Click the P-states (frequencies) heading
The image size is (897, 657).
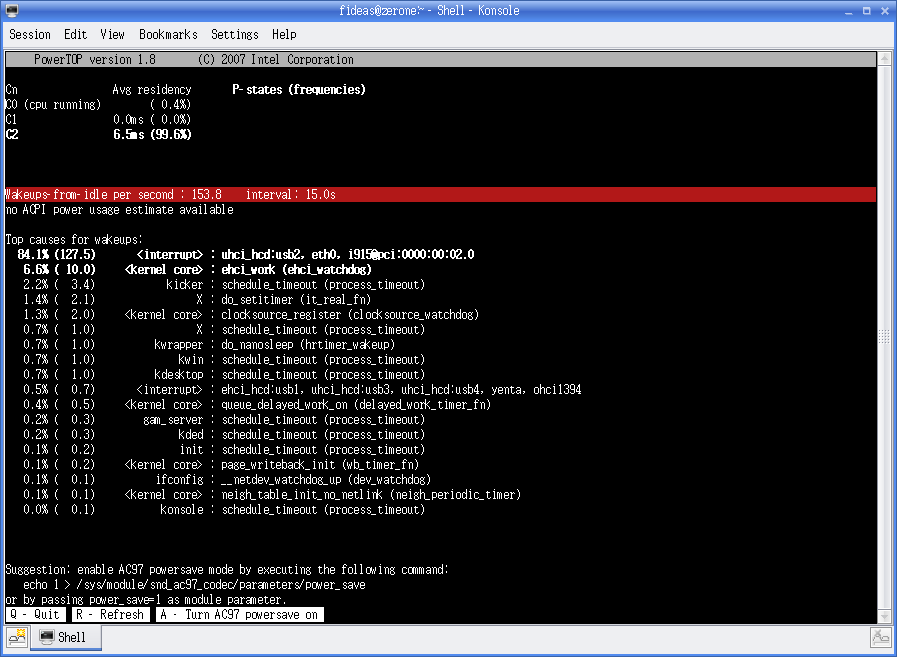[x=299, y=89]
